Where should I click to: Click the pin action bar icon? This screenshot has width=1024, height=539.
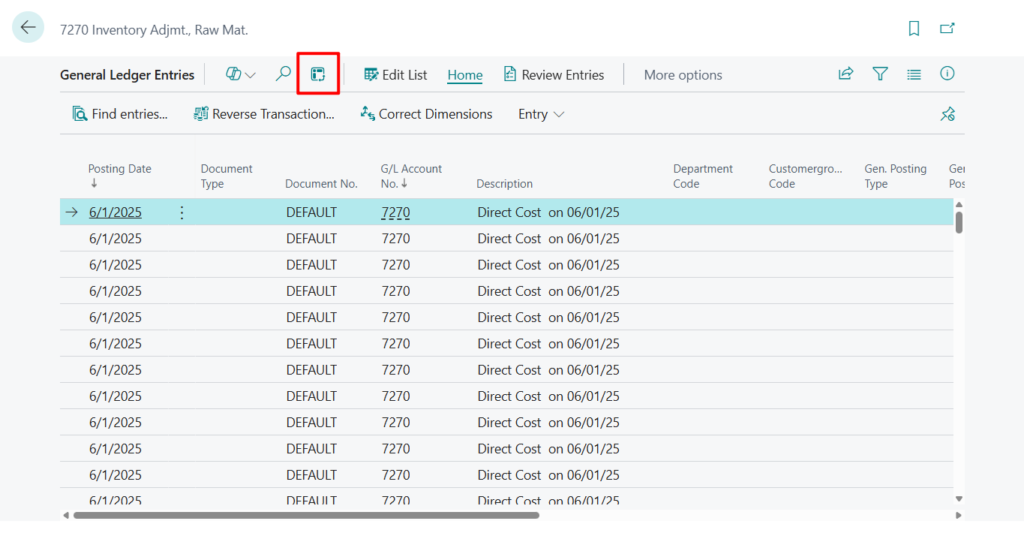pos(947,114)
